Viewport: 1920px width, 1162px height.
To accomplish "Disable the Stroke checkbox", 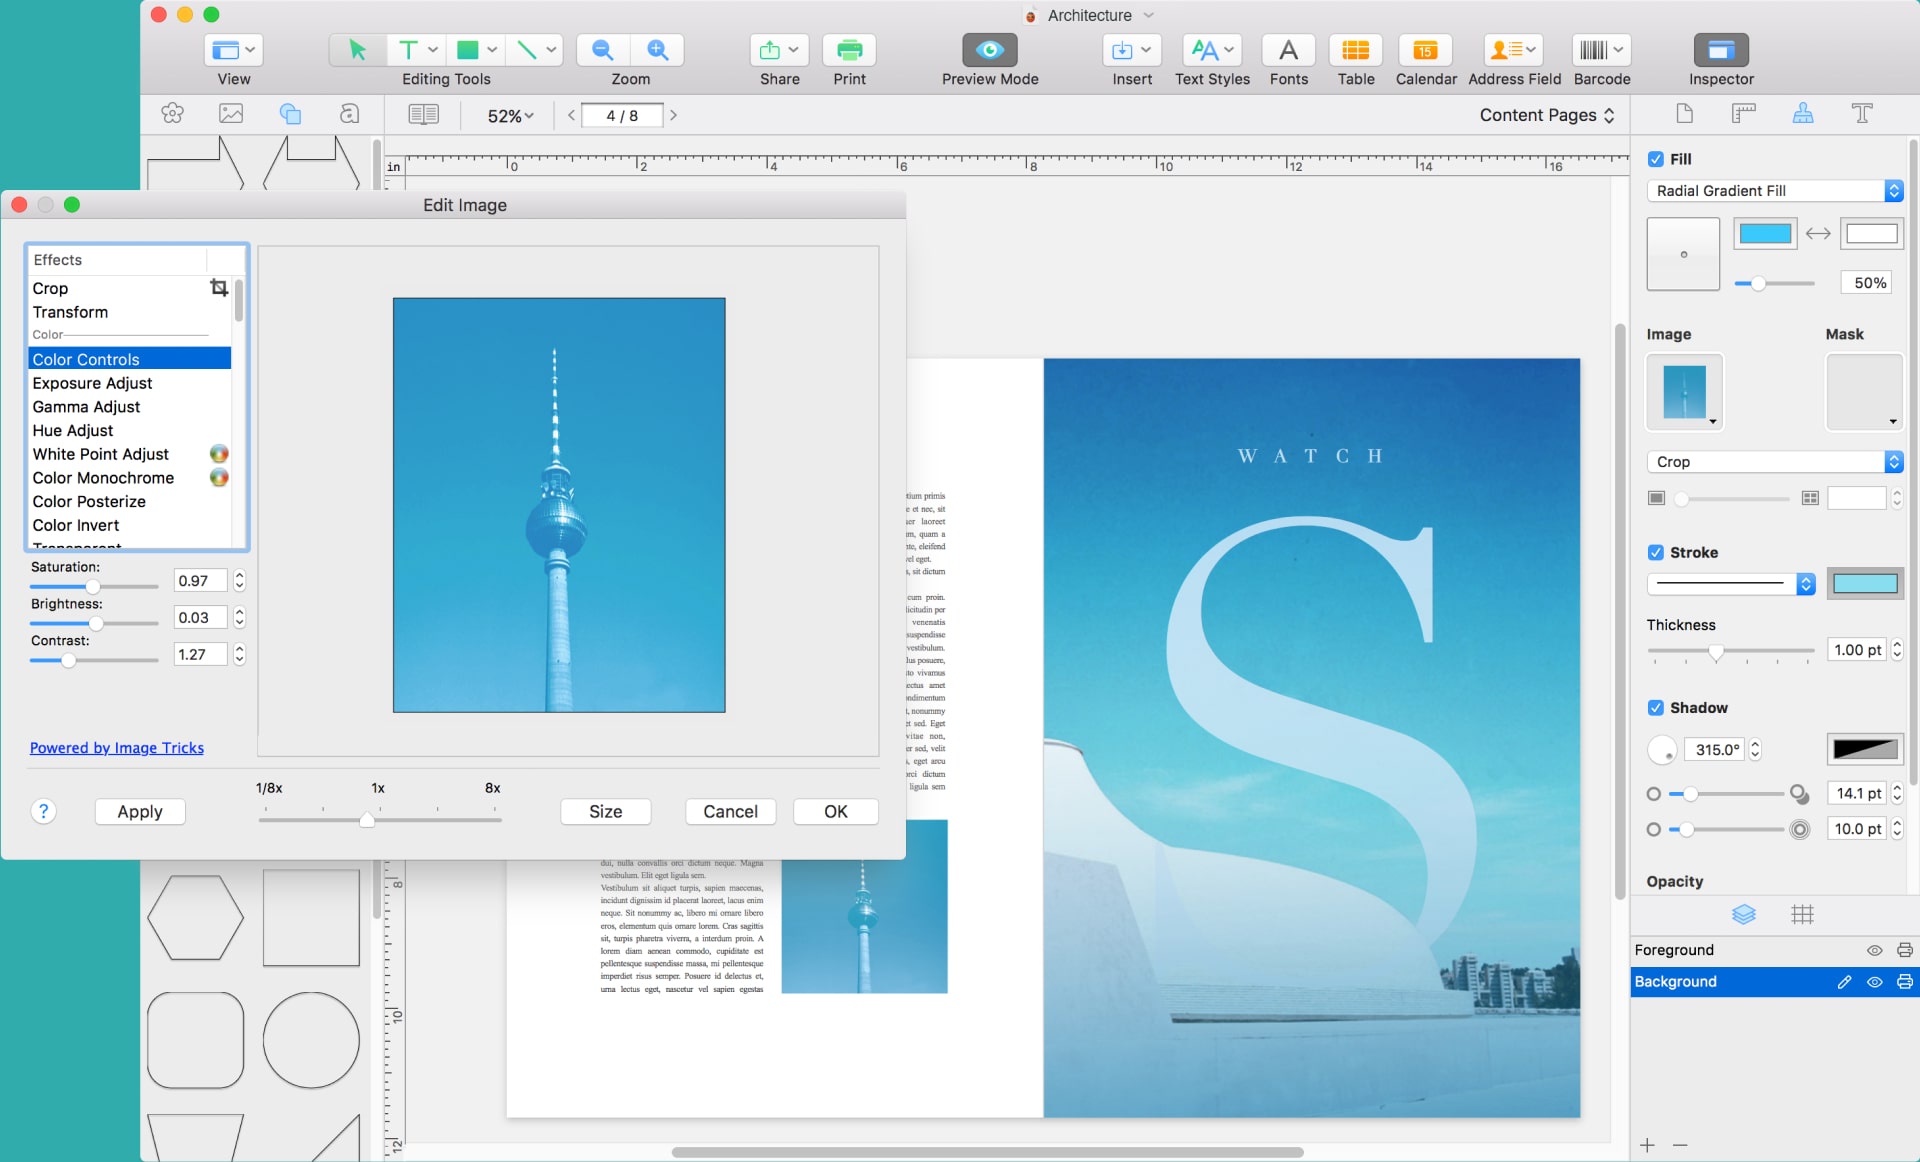I will tap(1655, 552).
